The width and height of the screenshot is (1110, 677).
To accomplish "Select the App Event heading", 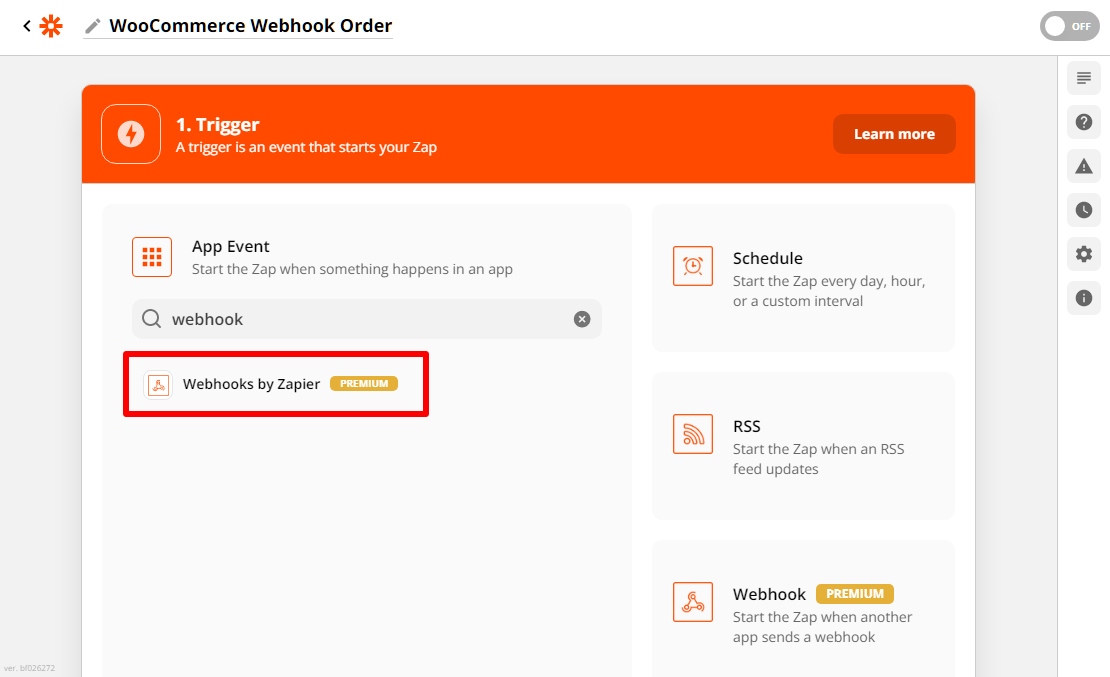I will [x=230, y=246].
